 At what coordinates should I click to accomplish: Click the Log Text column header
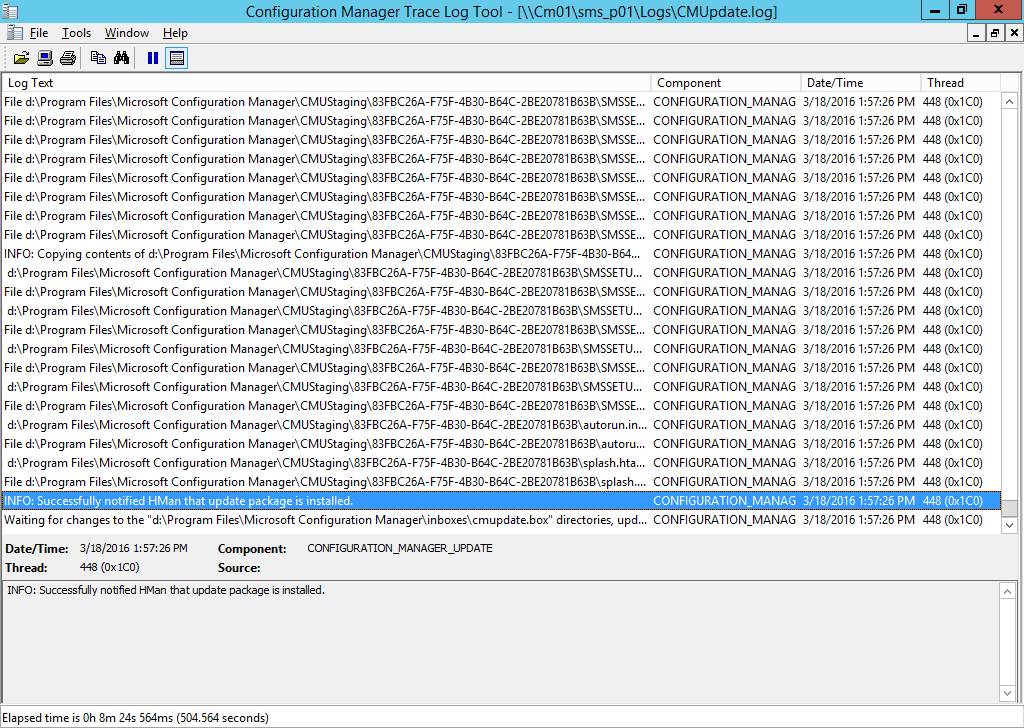[326, 83]
